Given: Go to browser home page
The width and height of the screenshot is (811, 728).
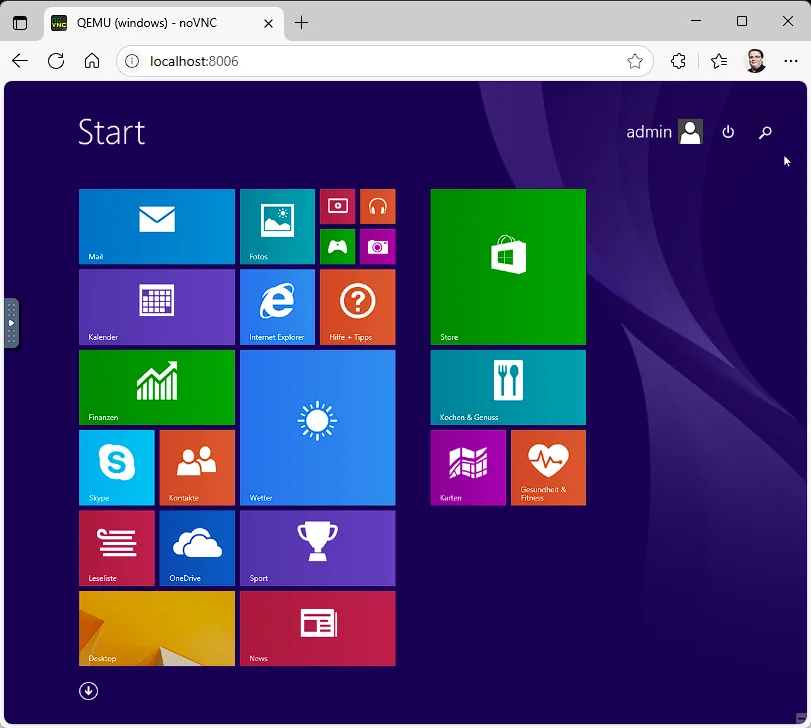Looking at the screenshot, I should pos(92,61).
